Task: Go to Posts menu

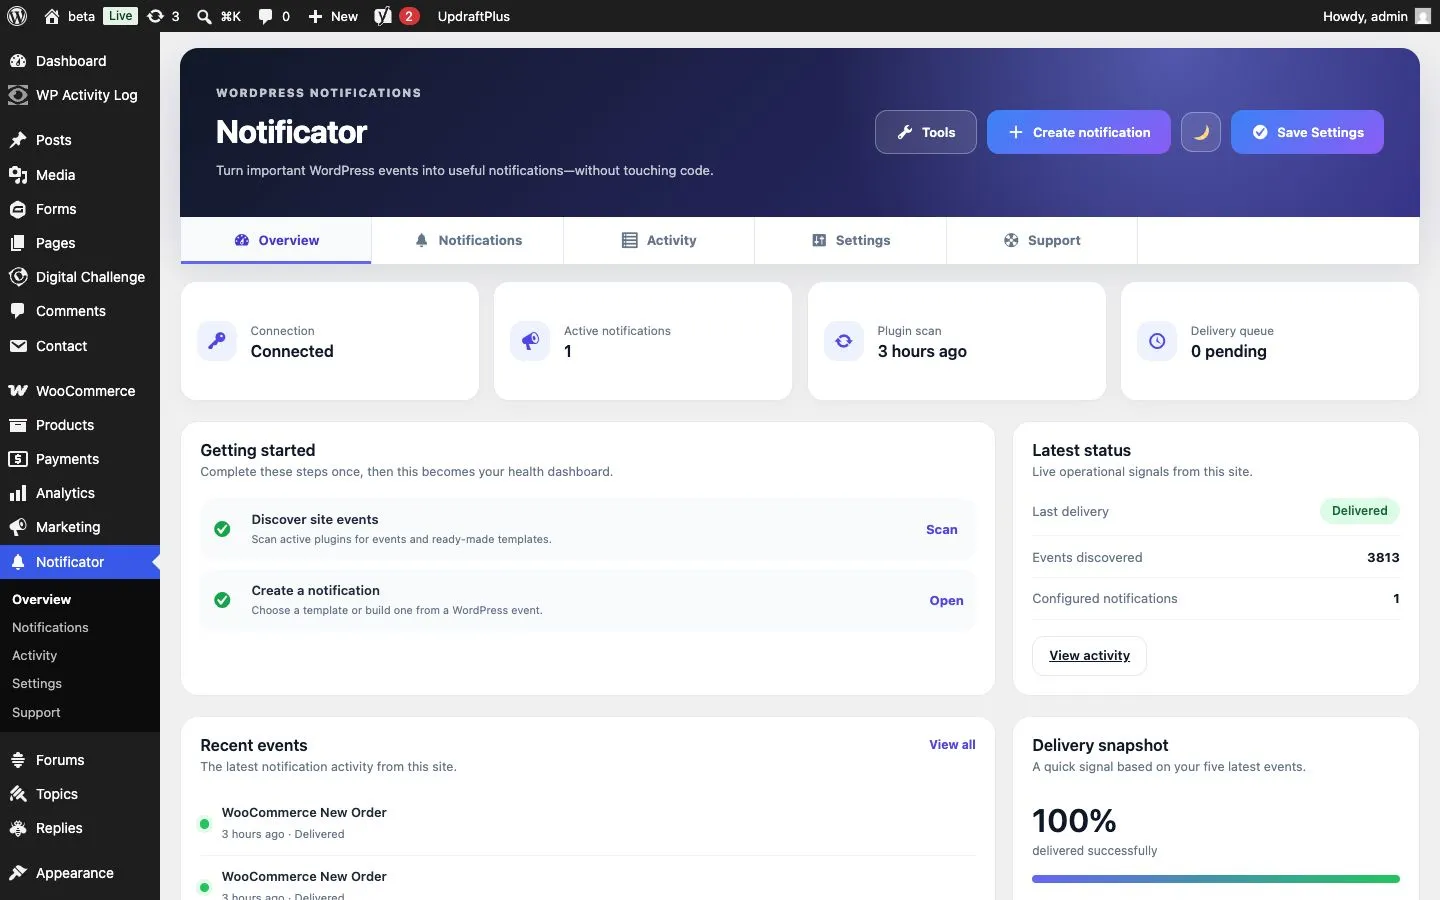Action: (80, 140)
